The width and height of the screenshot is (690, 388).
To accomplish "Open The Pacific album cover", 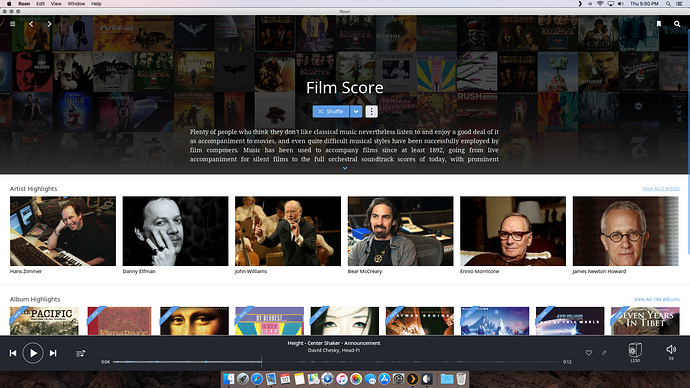I will (44, 321).
